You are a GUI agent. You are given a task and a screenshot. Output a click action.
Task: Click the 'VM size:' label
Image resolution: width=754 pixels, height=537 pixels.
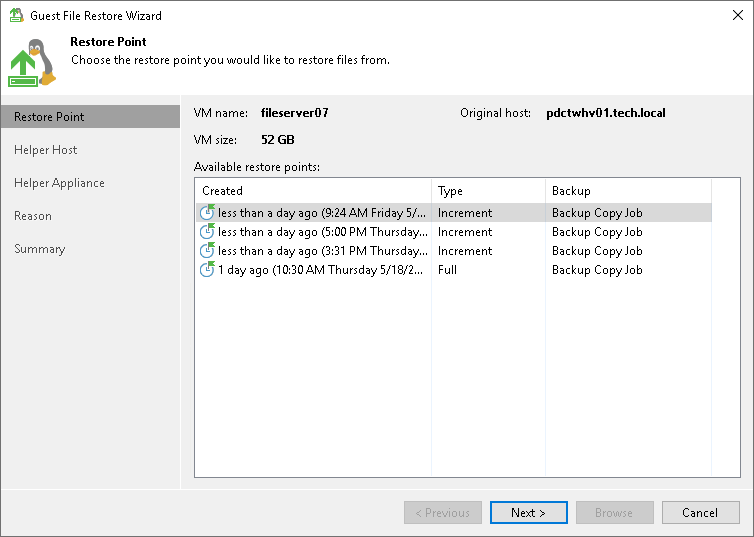[x=215, y=140]
